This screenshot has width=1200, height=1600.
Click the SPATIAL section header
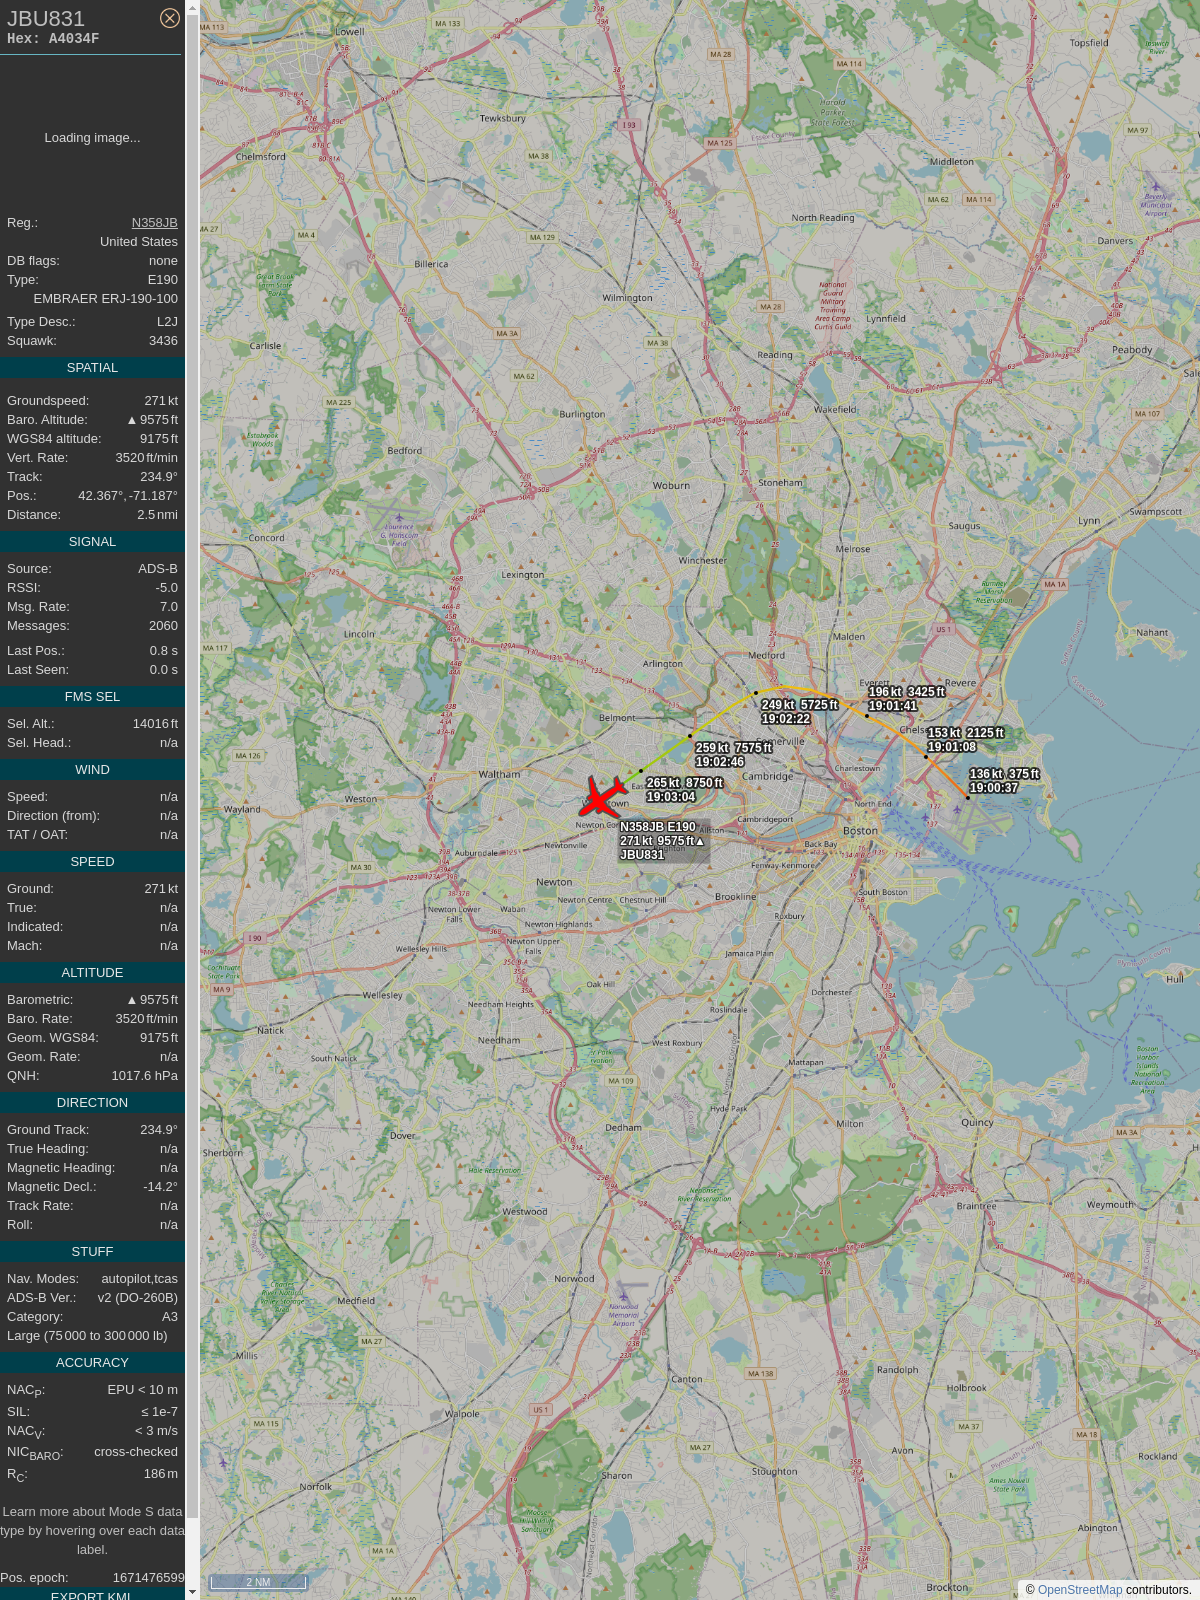pos(92,368)
